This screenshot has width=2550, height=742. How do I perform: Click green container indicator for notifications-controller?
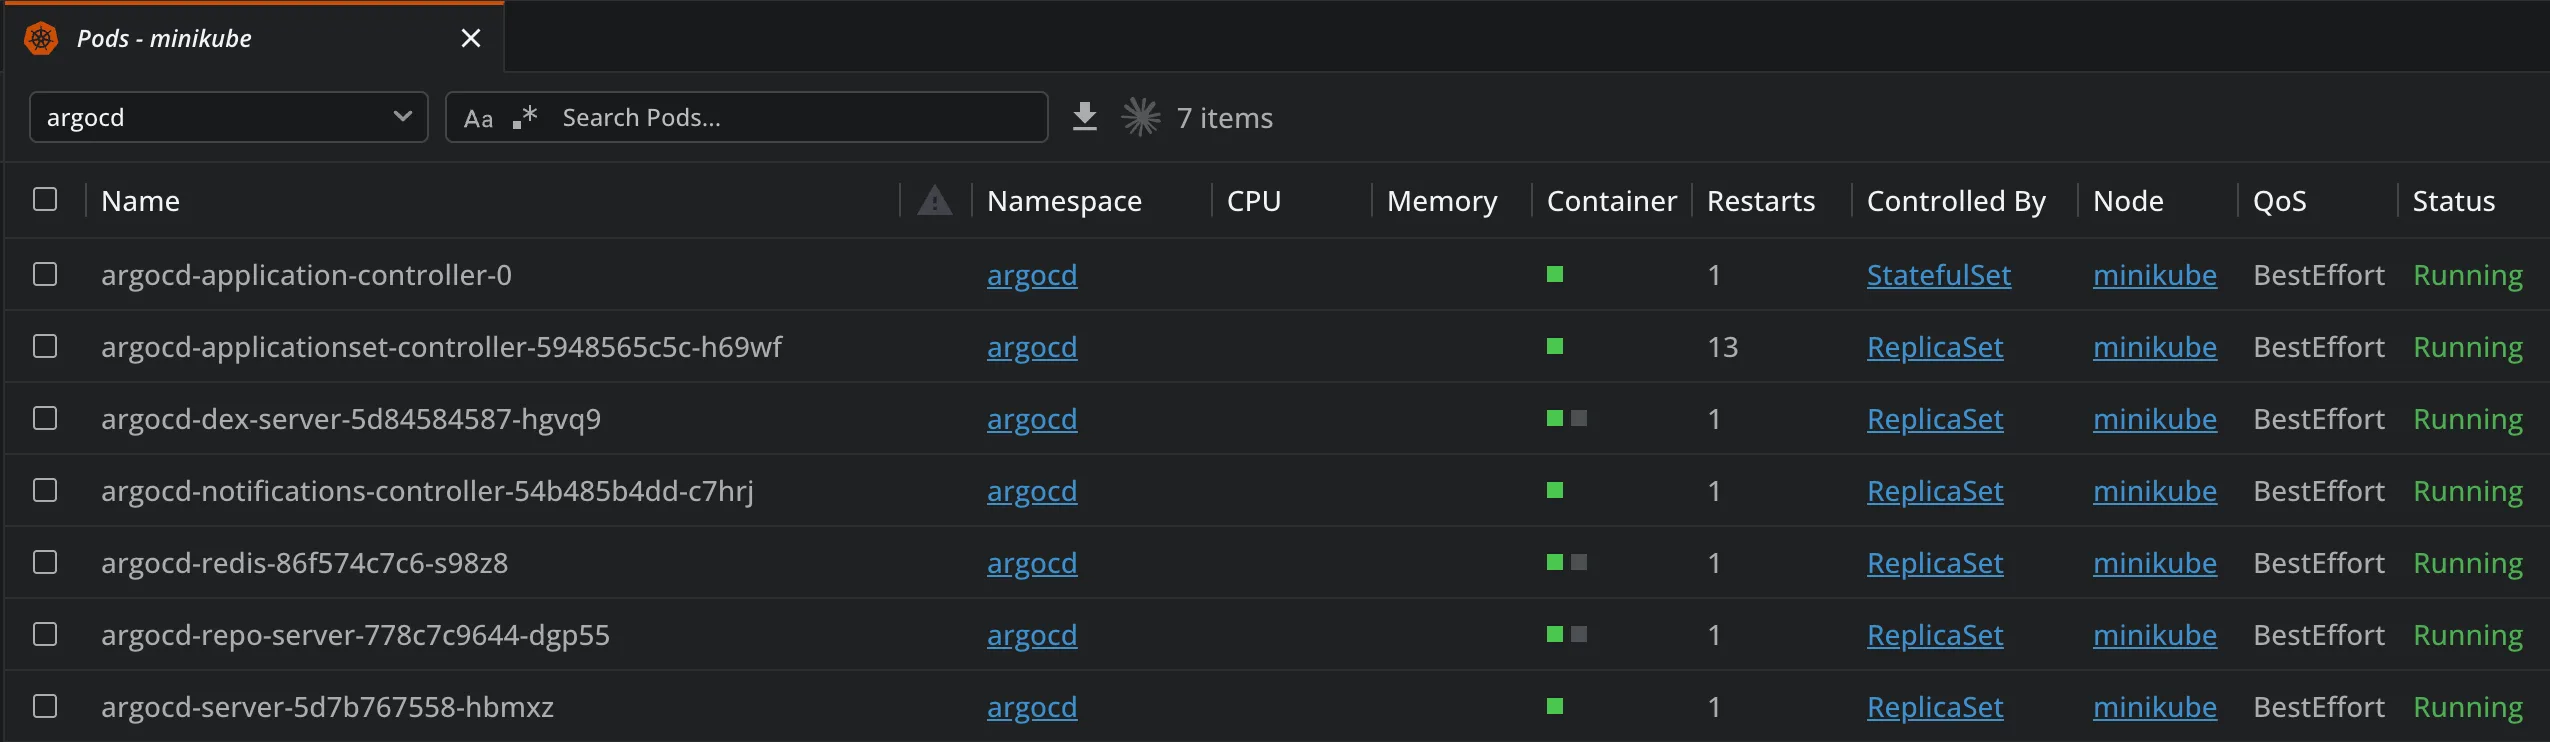[x=1555, y=490]
